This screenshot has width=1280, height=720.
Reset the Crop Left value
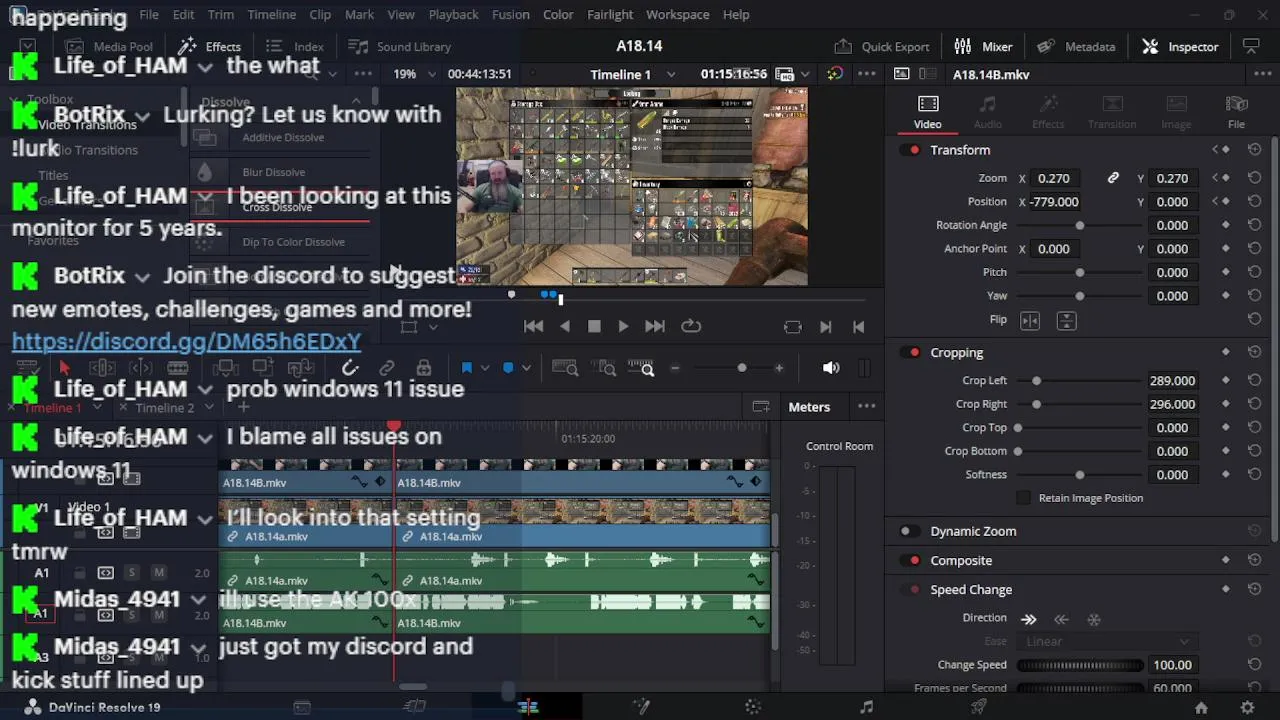point(1254,381)
